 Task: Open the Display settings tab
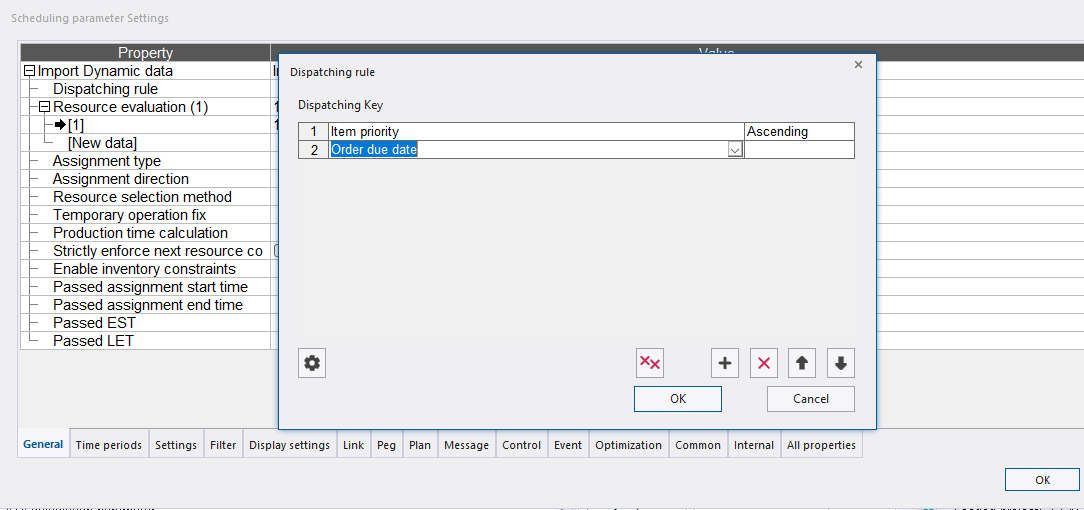click(x=289, y=445)
